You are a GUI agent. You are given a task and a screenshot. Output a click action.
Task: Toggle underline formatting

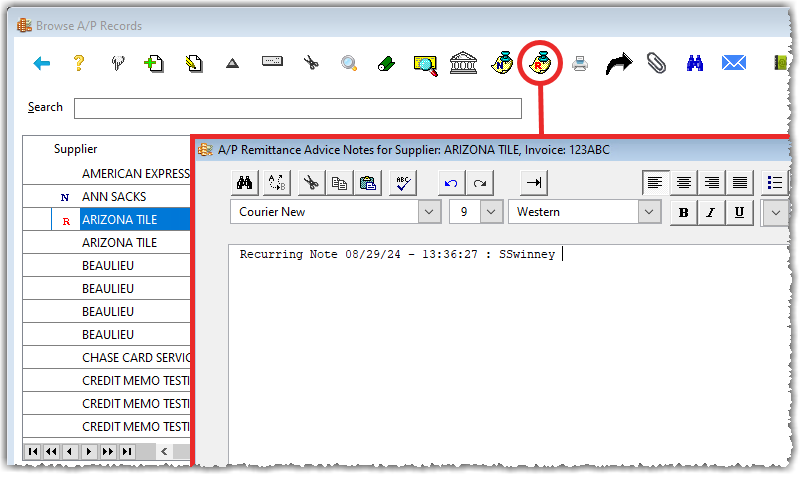pos(739,213)
